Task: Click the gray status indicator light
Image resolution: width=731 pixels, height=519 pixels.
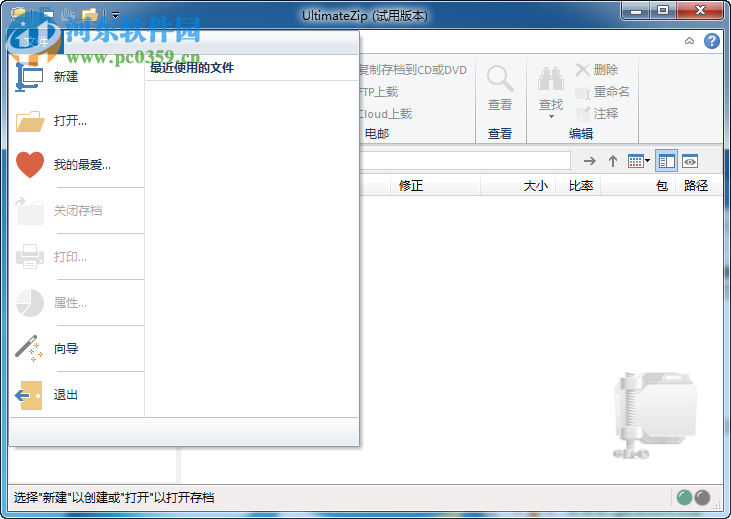Action: coord(702,498)
